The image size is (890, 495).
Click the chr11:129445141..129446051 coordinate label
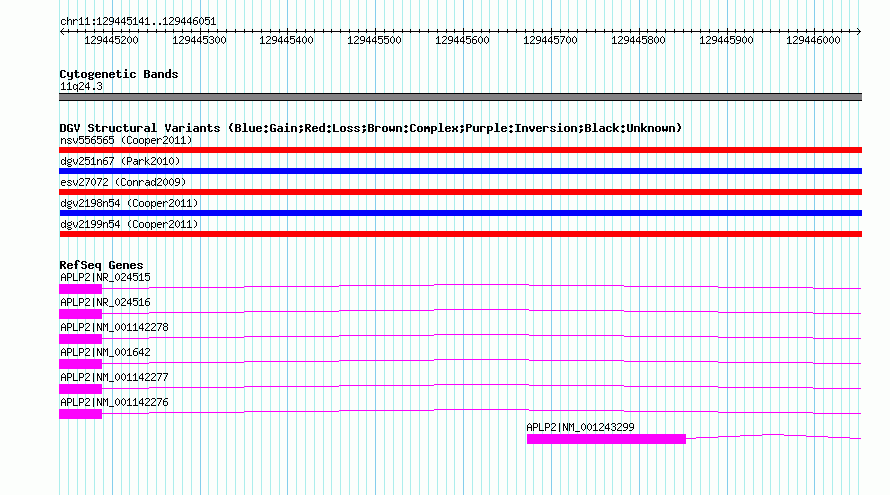coord(138,22)
